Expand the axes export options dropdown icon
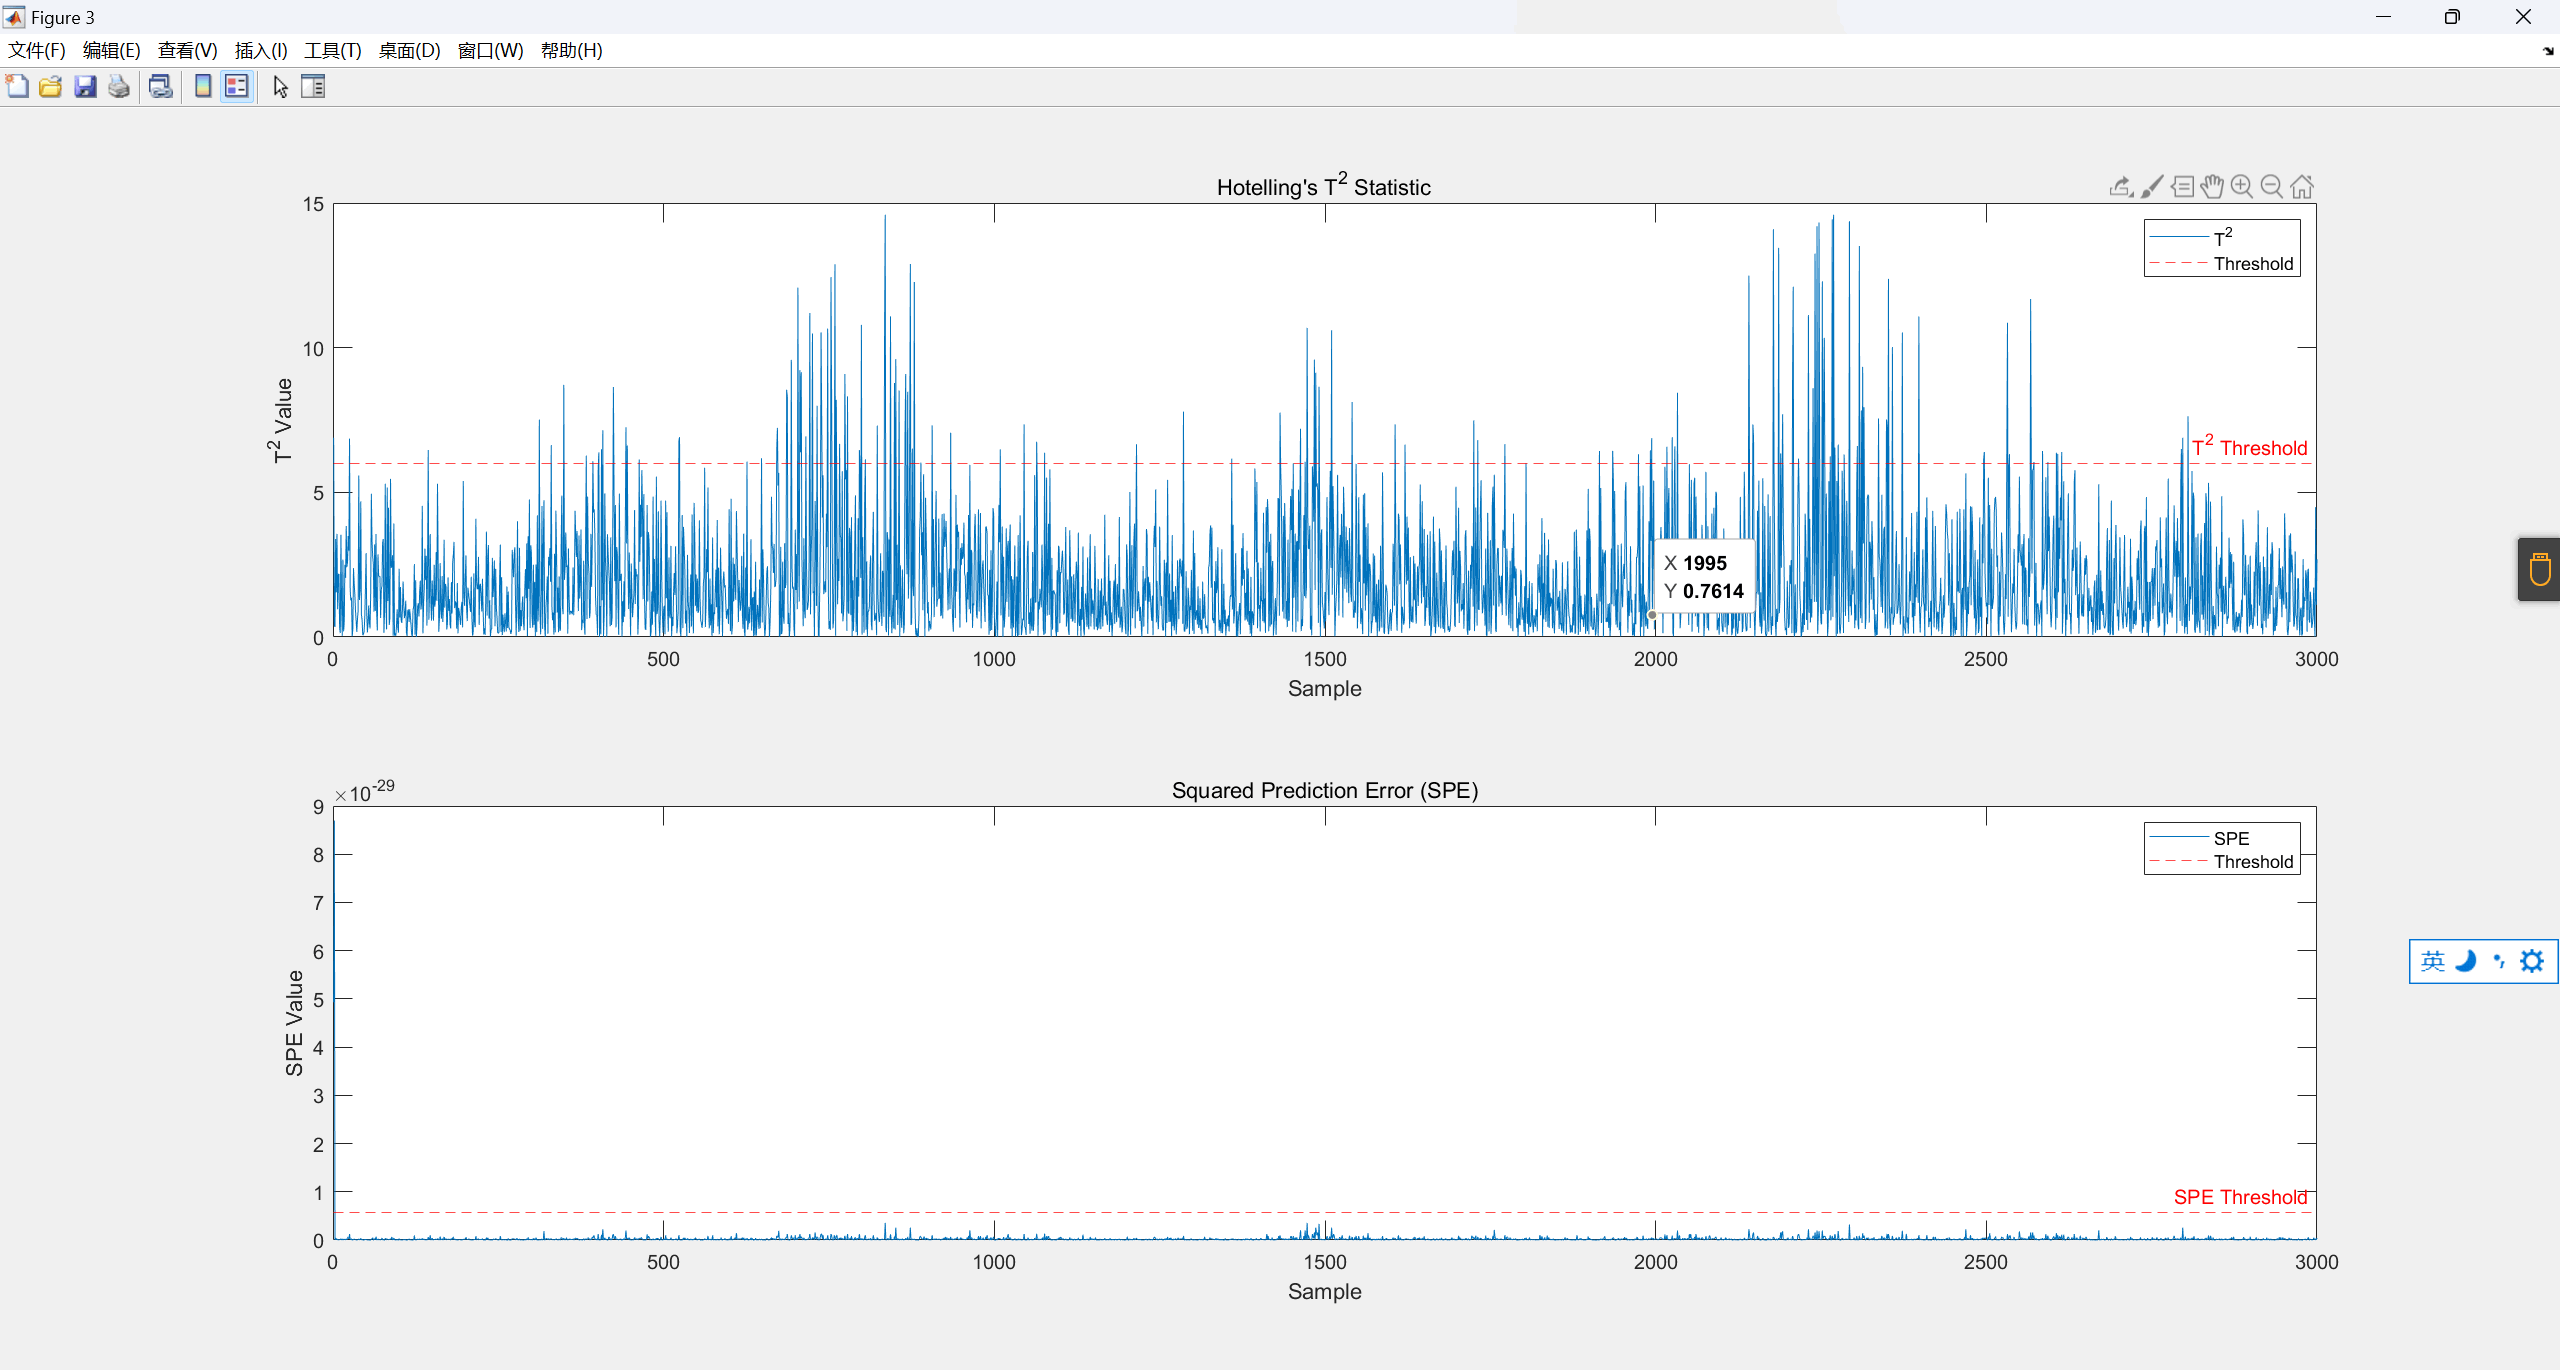The image size is (2560, 1370). [x=2121, y=186]
